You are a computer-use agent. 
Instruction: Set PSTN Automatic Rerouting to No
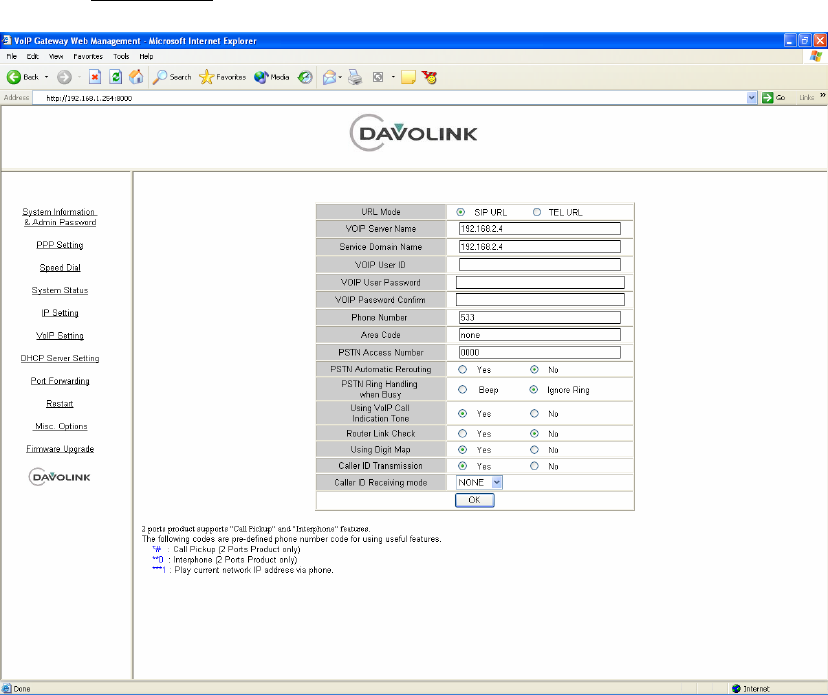534,370
